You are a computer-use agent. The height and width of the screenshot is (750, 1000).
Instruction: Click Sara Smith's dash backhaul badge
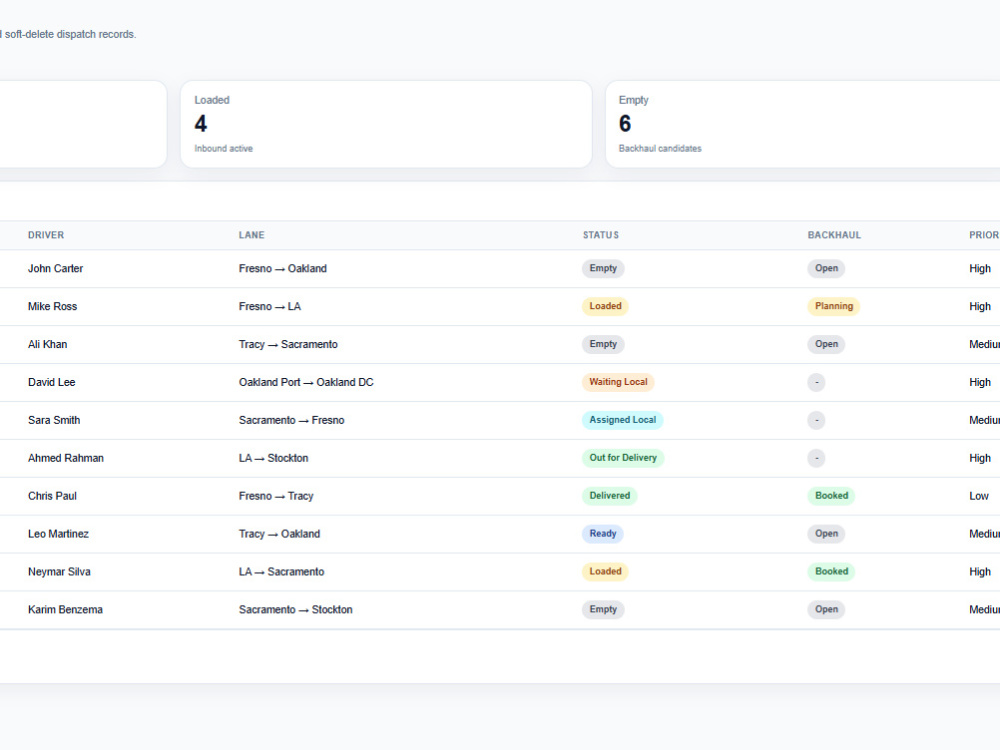tap(816, 420)
